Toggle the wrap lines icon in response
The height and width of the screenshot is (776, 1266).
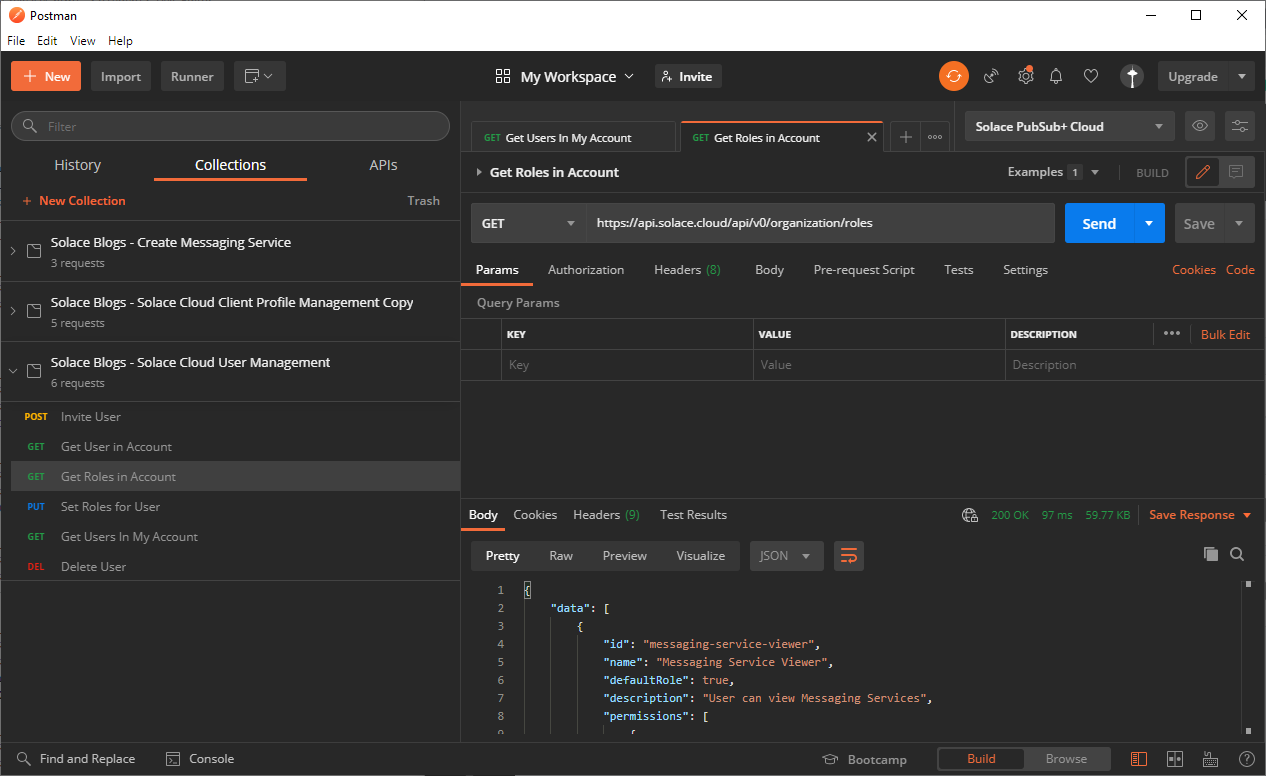[848, 556]
